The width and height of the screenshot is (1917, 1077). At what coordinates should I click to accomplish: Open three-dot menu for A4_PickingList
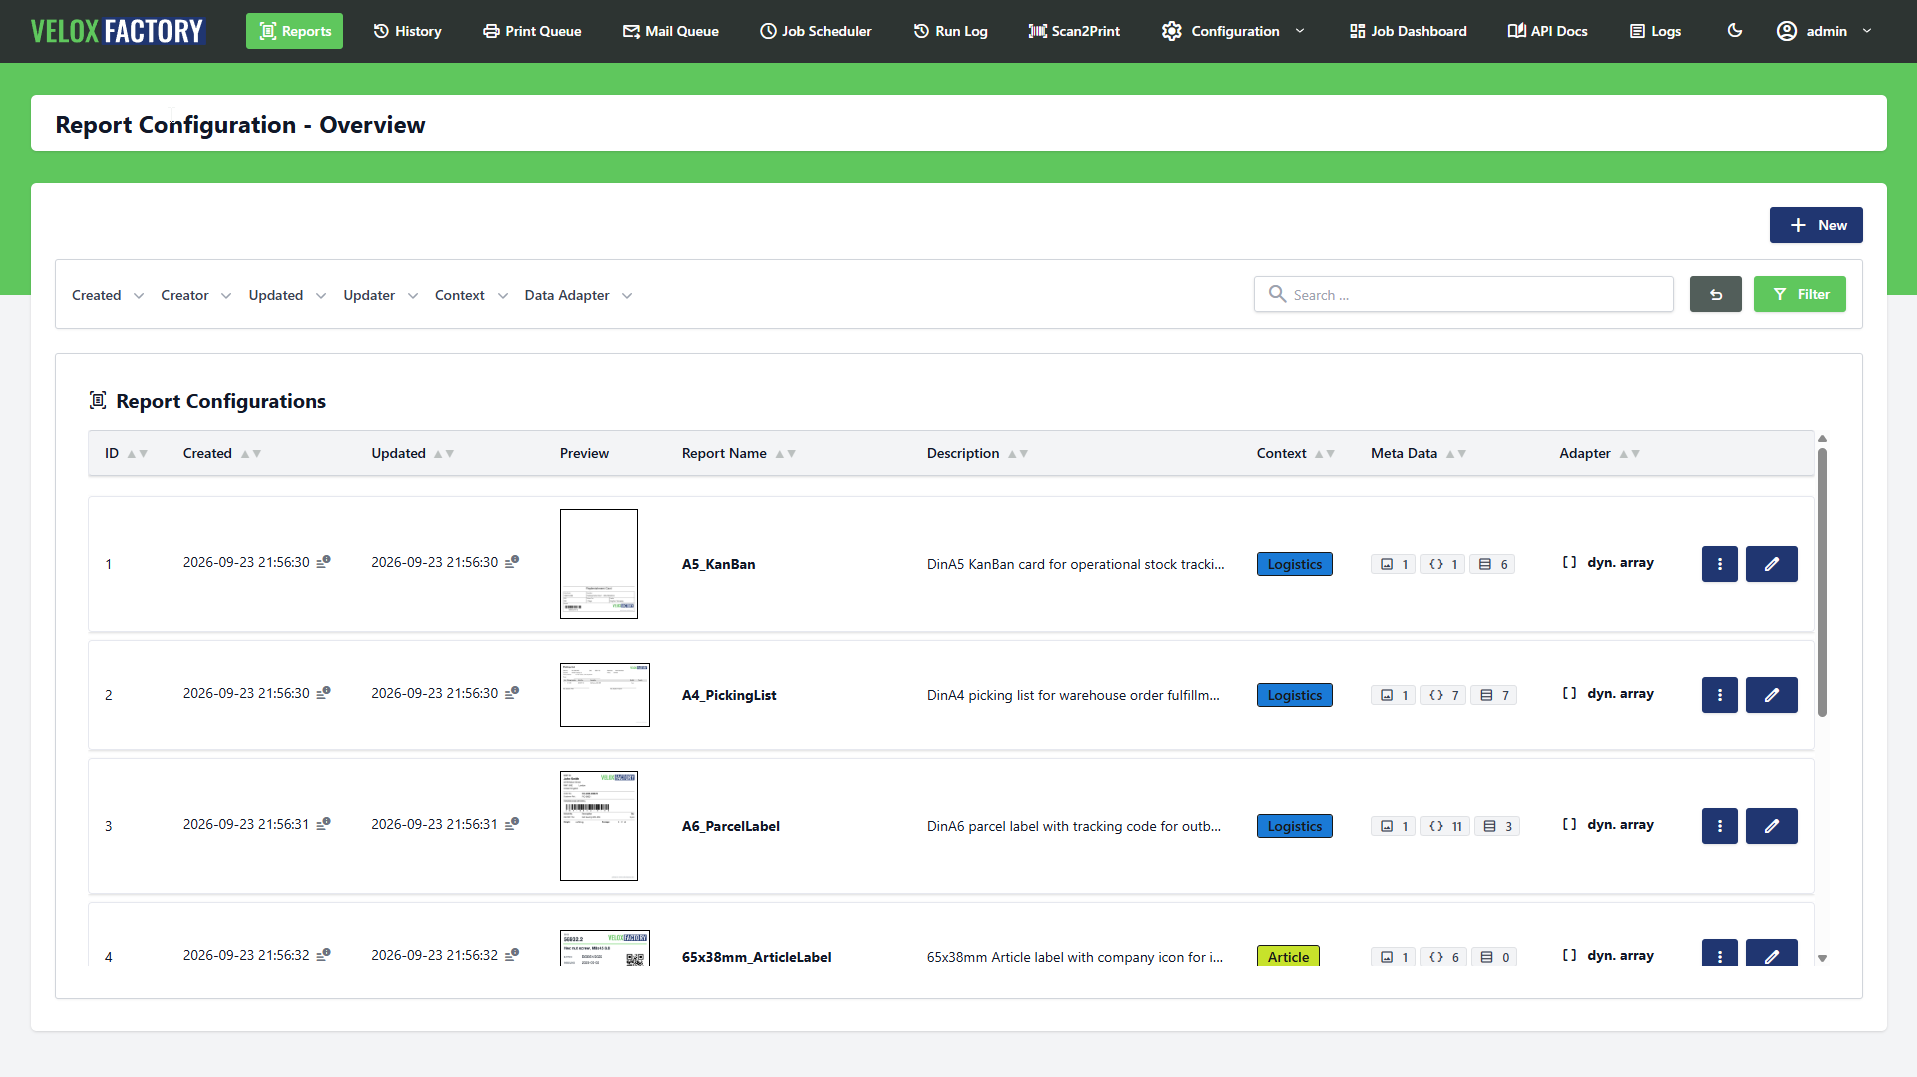pyautogui.click(x=1719, y=695)
